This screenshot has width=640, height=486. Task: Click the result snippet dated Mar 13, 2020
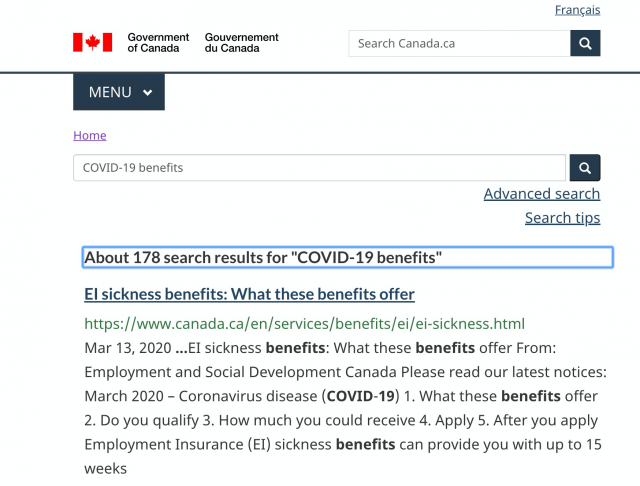coord(345,408)
